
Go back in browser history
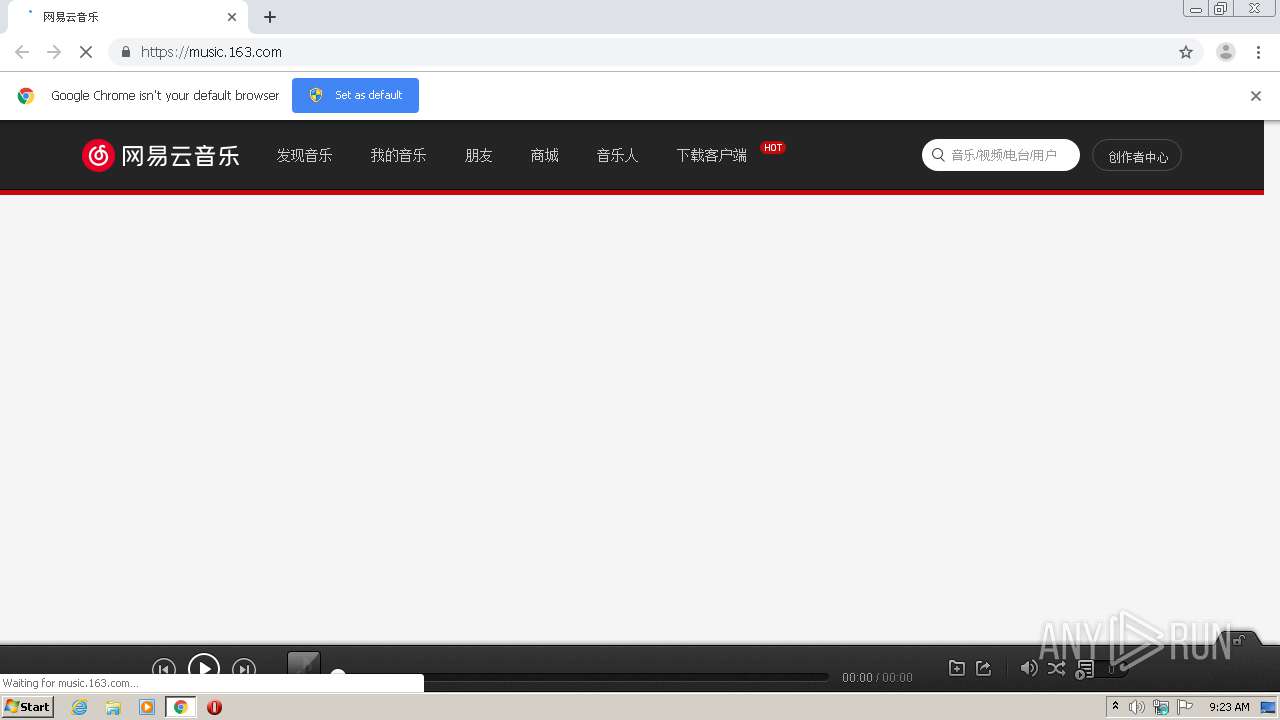coord(22,52)
